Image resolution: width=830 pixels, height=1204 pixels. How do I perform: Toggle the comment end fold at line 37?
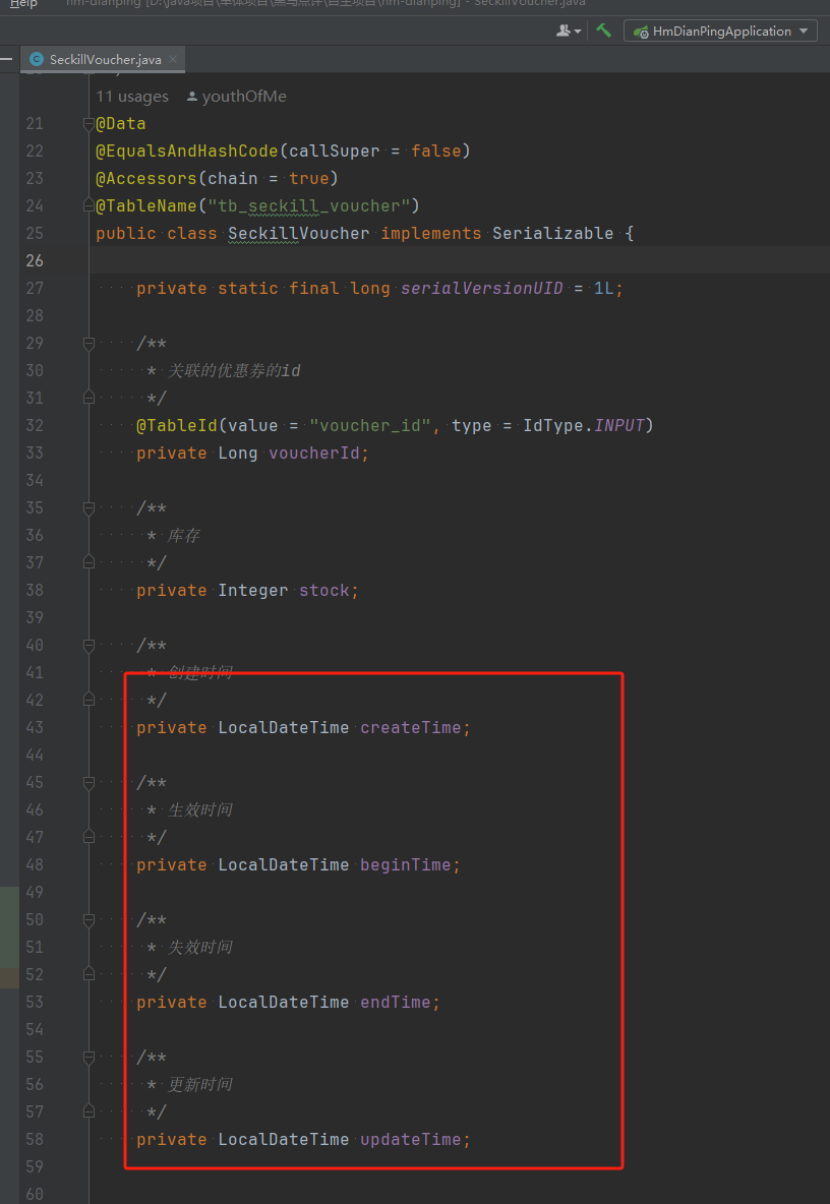click(88, 563)
